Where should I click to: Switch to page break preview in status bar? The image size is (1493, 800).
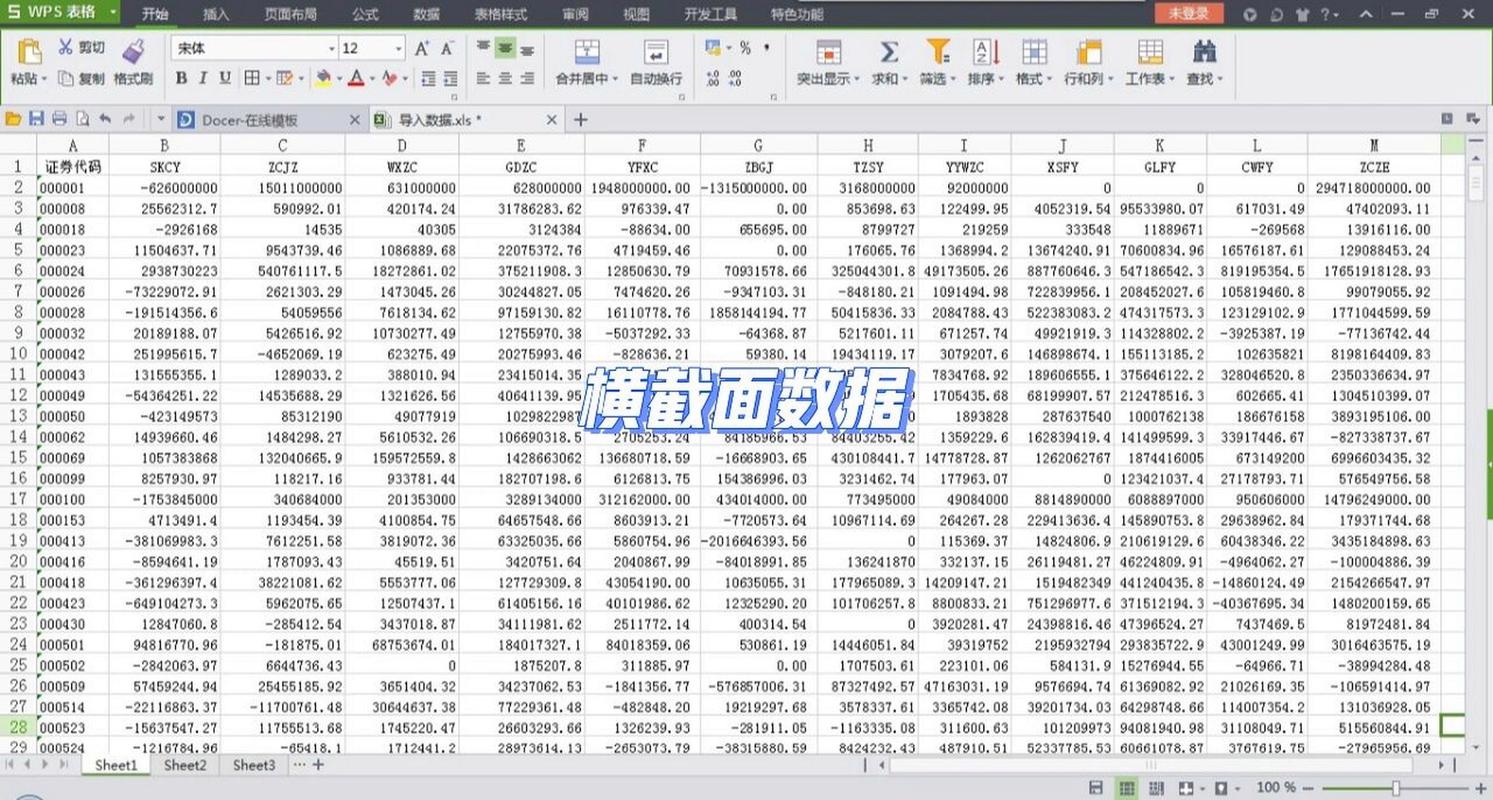click(x=1156, y=788)
